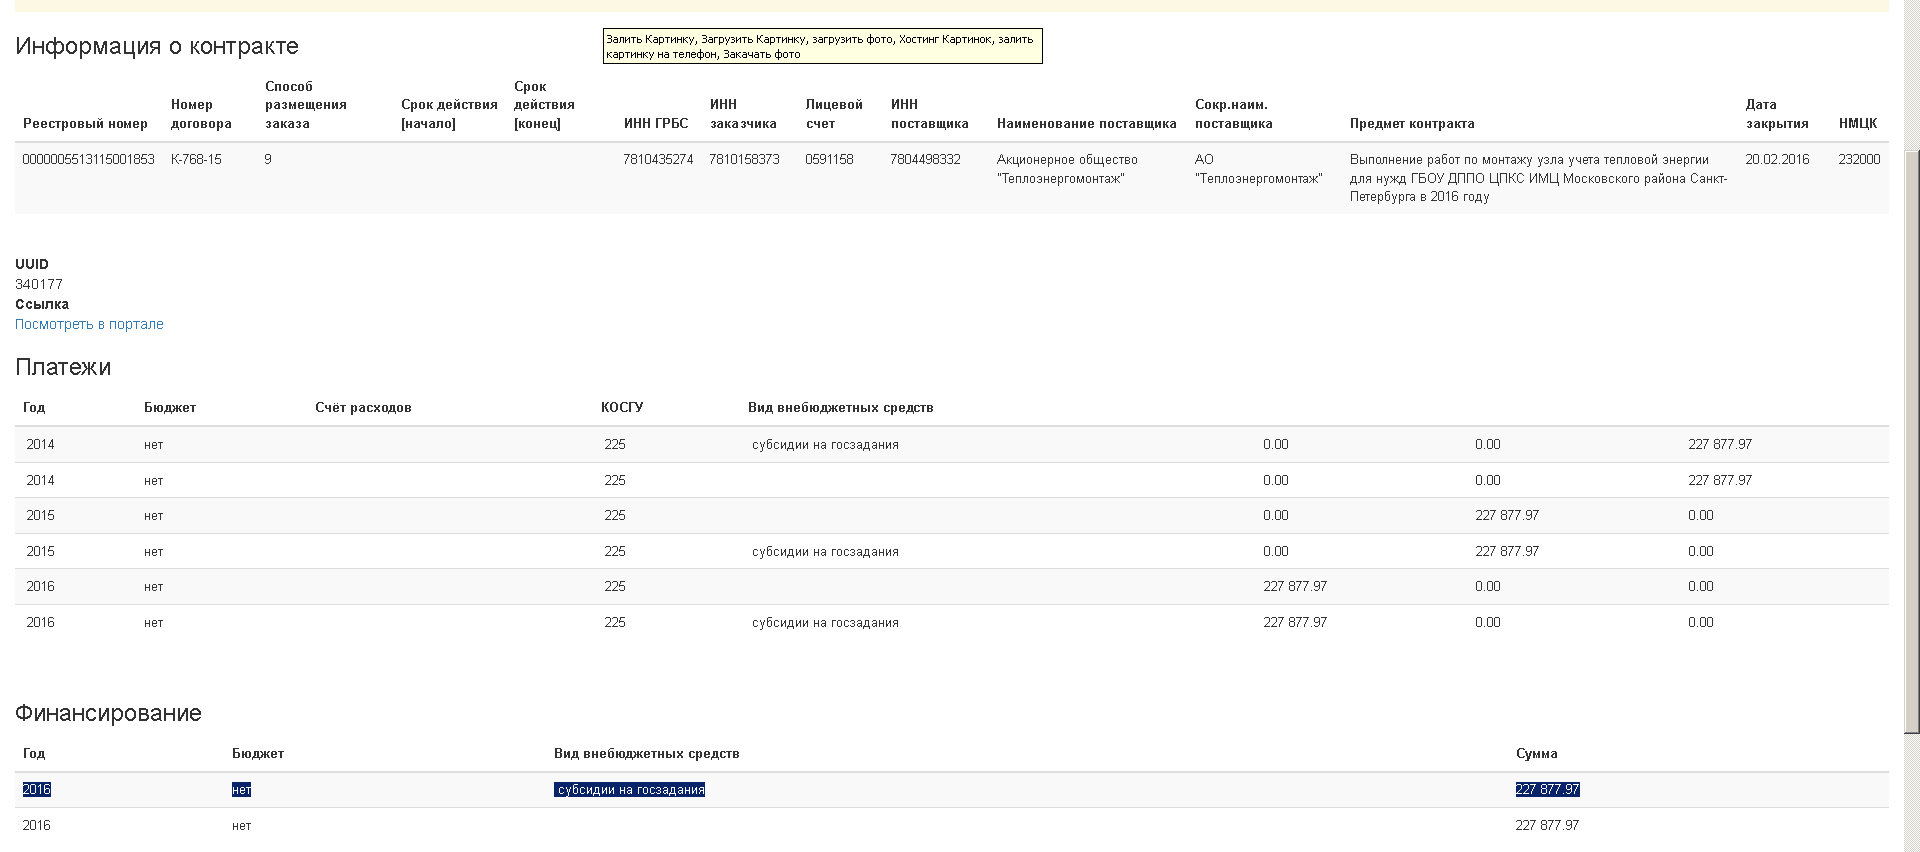Click 'субсидии на госзадания' in first 2014 row
1920x852 pixels.
tap(825, 444)
